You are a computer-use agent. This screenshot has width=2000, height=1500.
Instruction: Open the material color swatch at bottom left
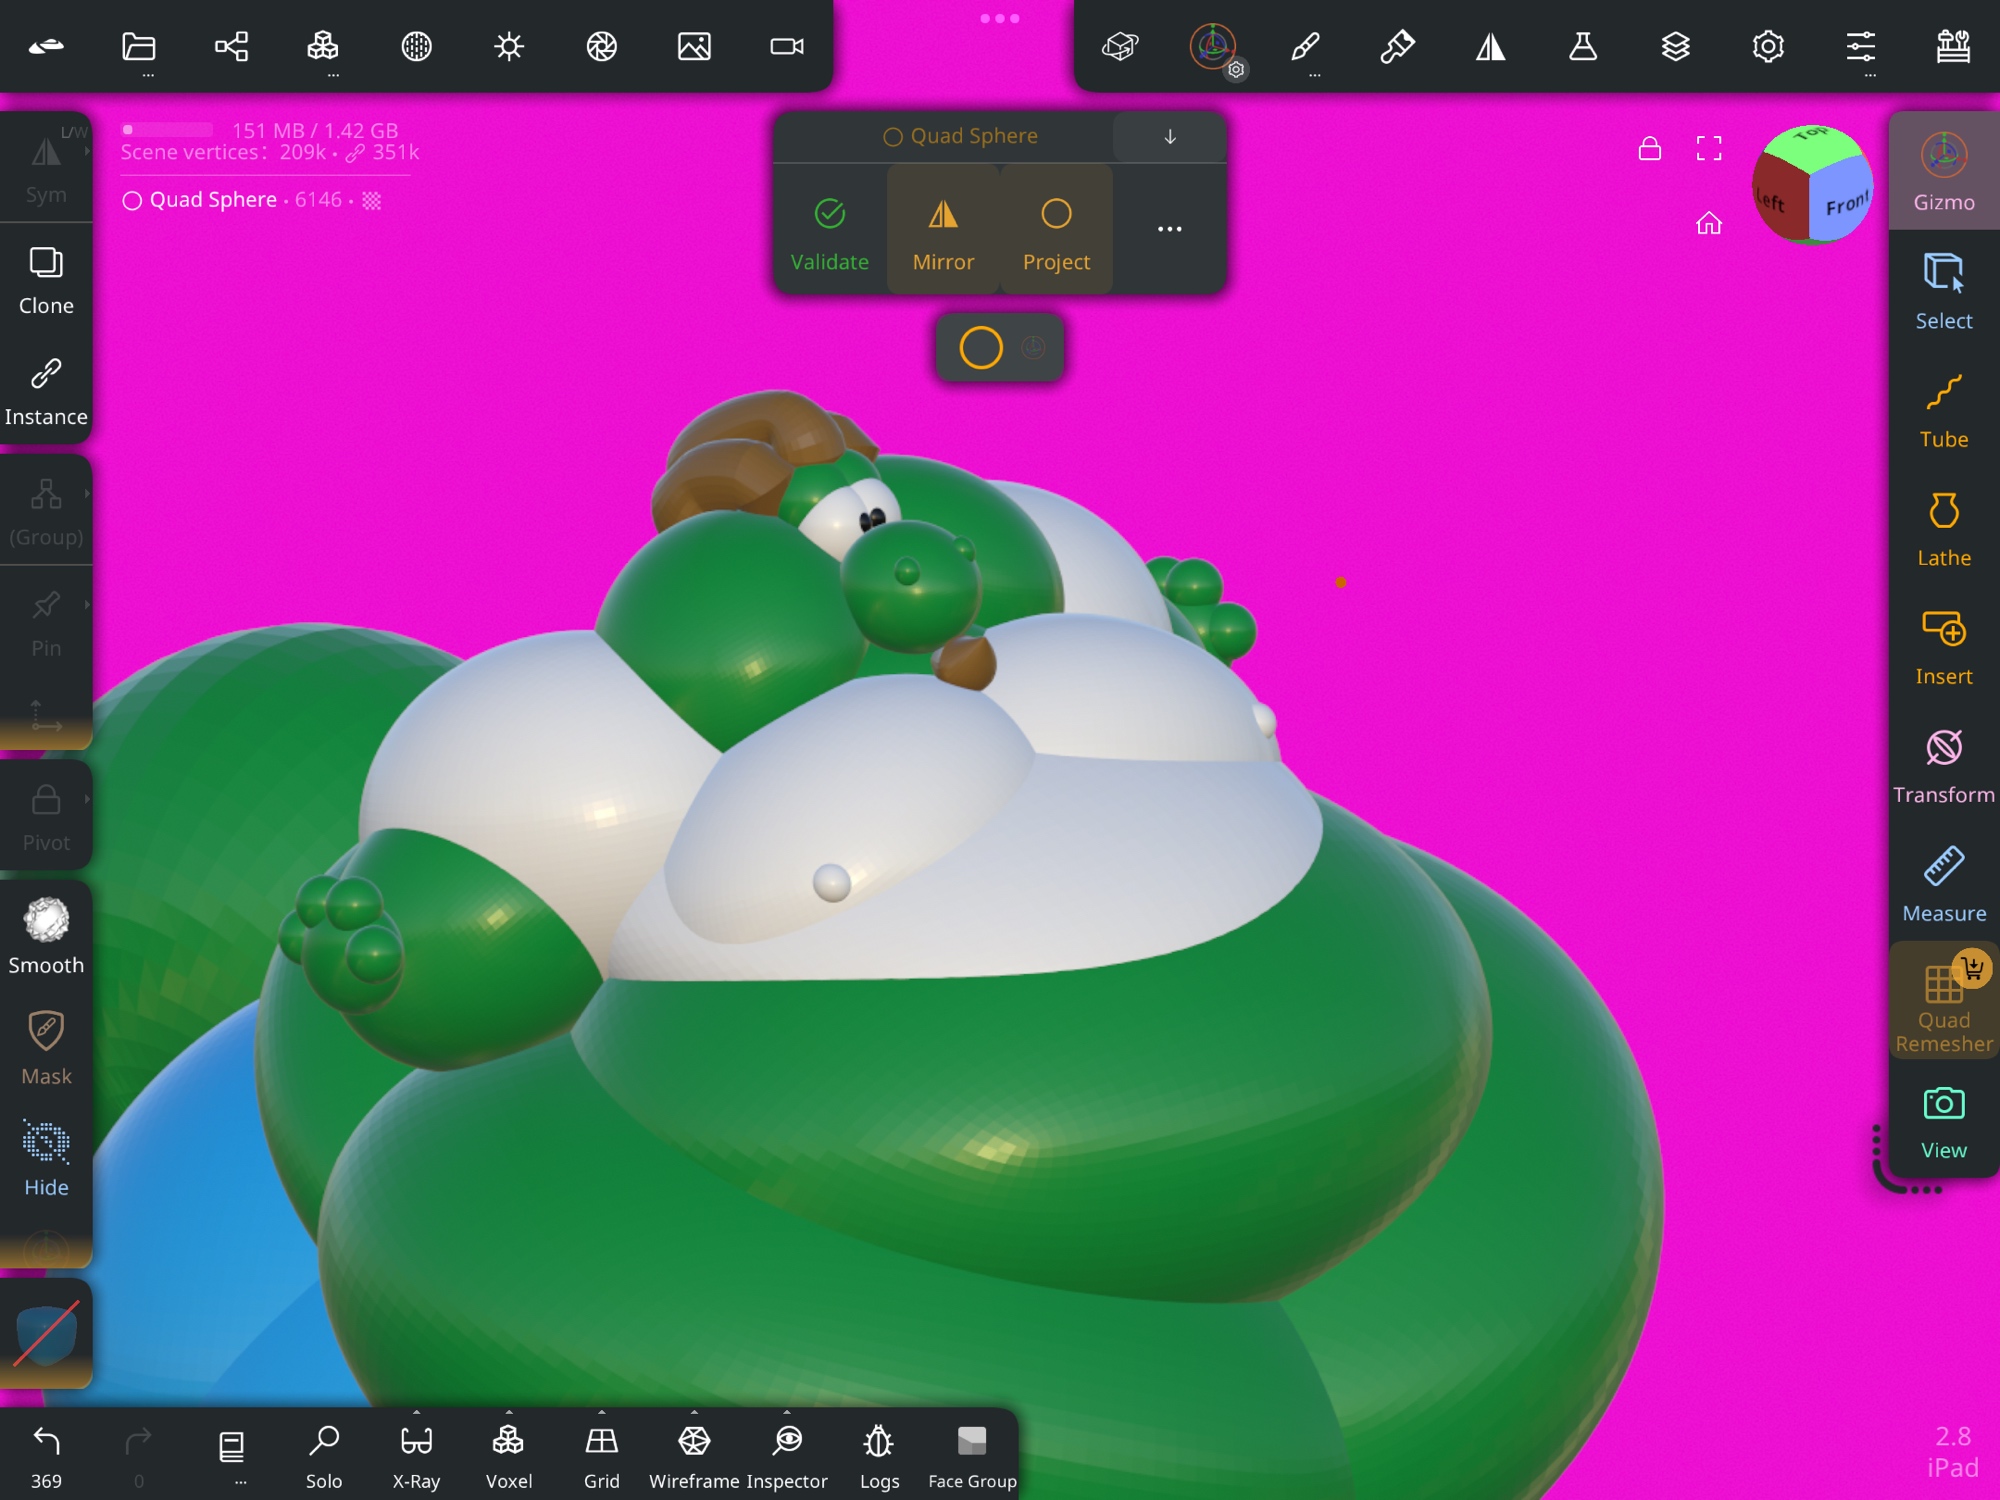pyautogui.click(x=46, y=1333)
